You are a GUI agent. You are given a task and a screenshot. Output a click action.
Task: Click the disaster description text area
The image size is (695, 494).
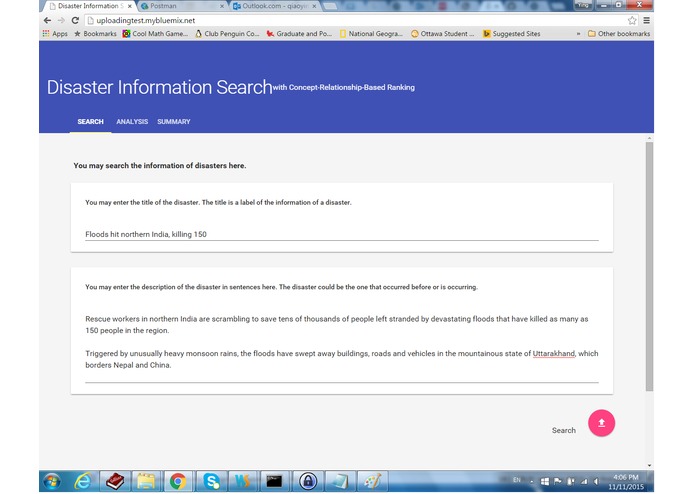click(342, 346)
